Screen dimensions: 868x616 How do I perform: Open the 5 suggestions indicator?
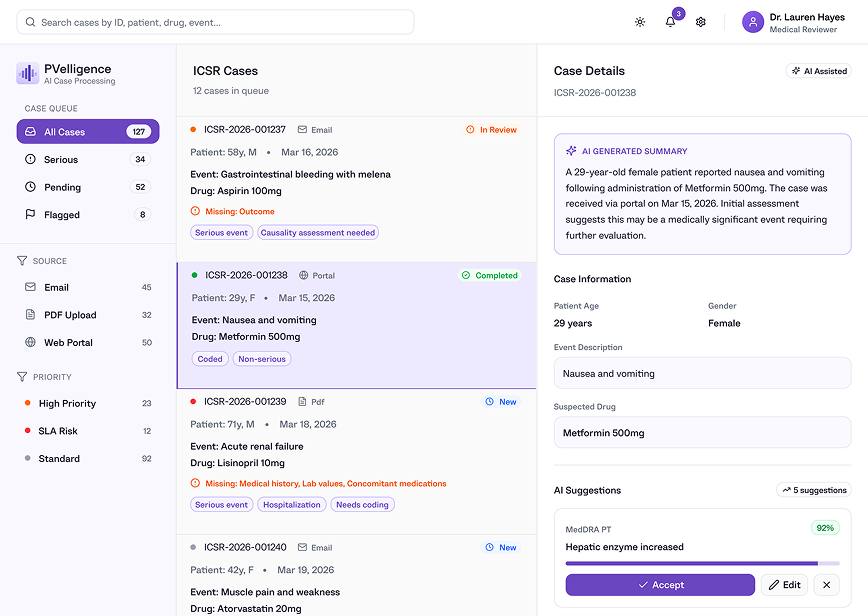click(814, 490)
